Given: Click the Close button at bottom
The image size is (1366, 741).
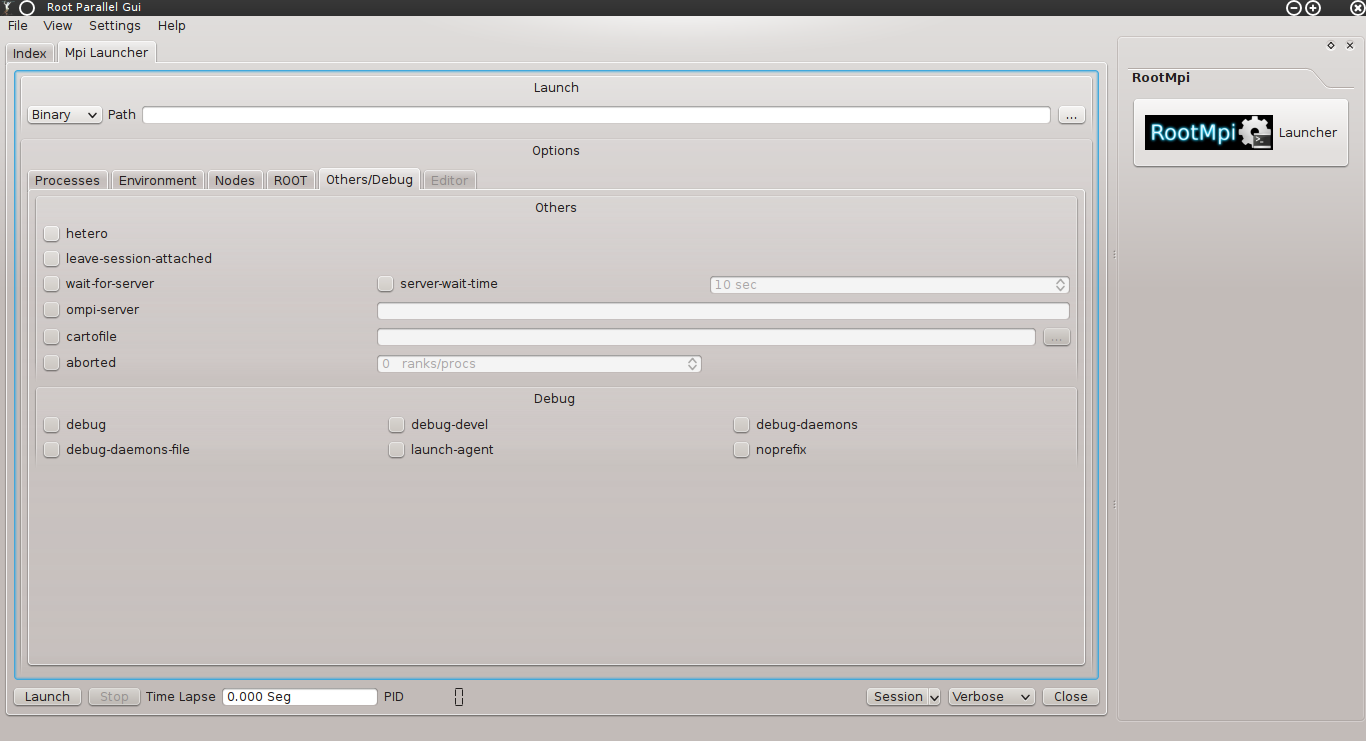Looking at the screenshot, I should click(x=1070, y=697).
